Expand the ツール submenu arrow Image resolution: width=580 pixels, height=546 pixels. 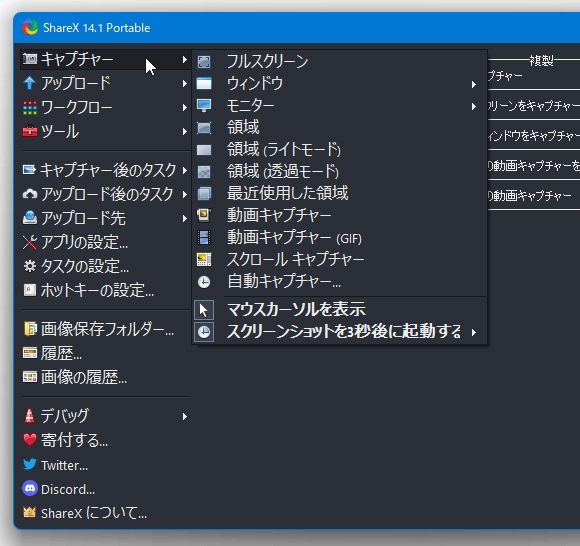coord(184,132)
